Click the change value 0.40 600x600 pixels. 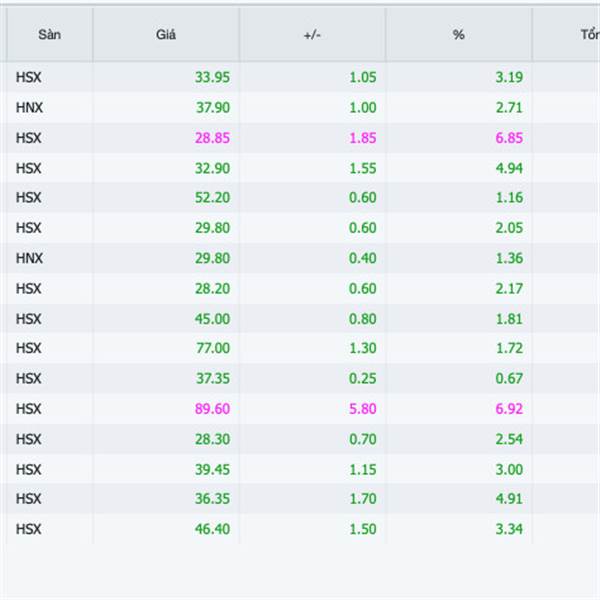tap(363, 258)
